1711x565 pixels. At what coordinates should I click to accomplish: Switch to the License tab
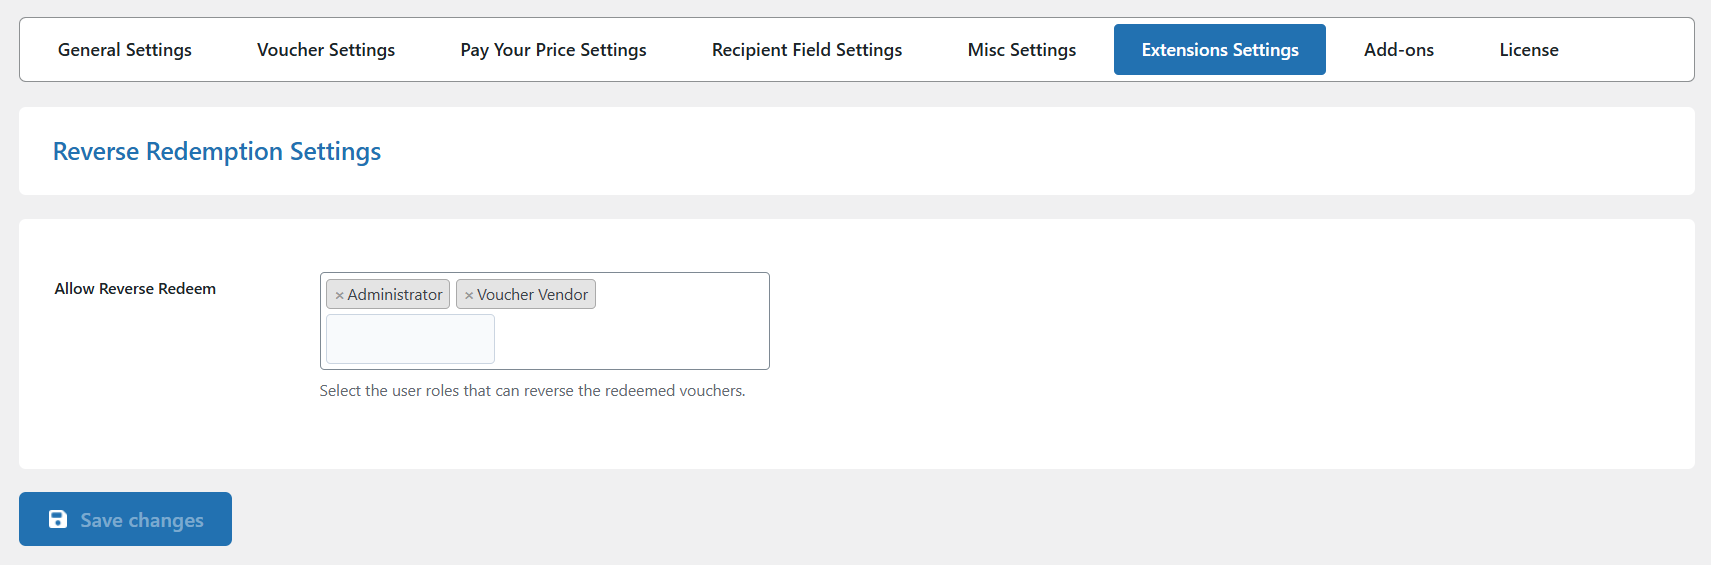[1529, 50]
